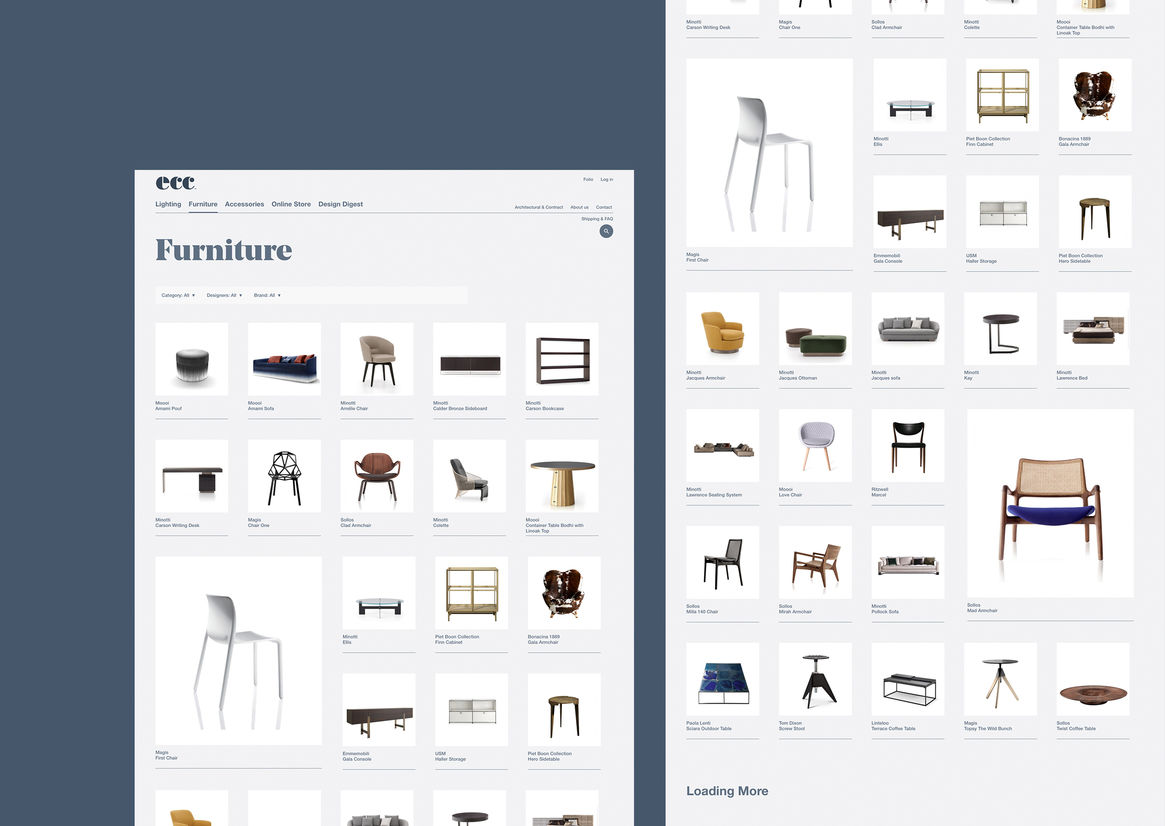Screen dimensions: 1165x826
Task: Open the Design Digest nav item
Action: click(x=340, y=204)
